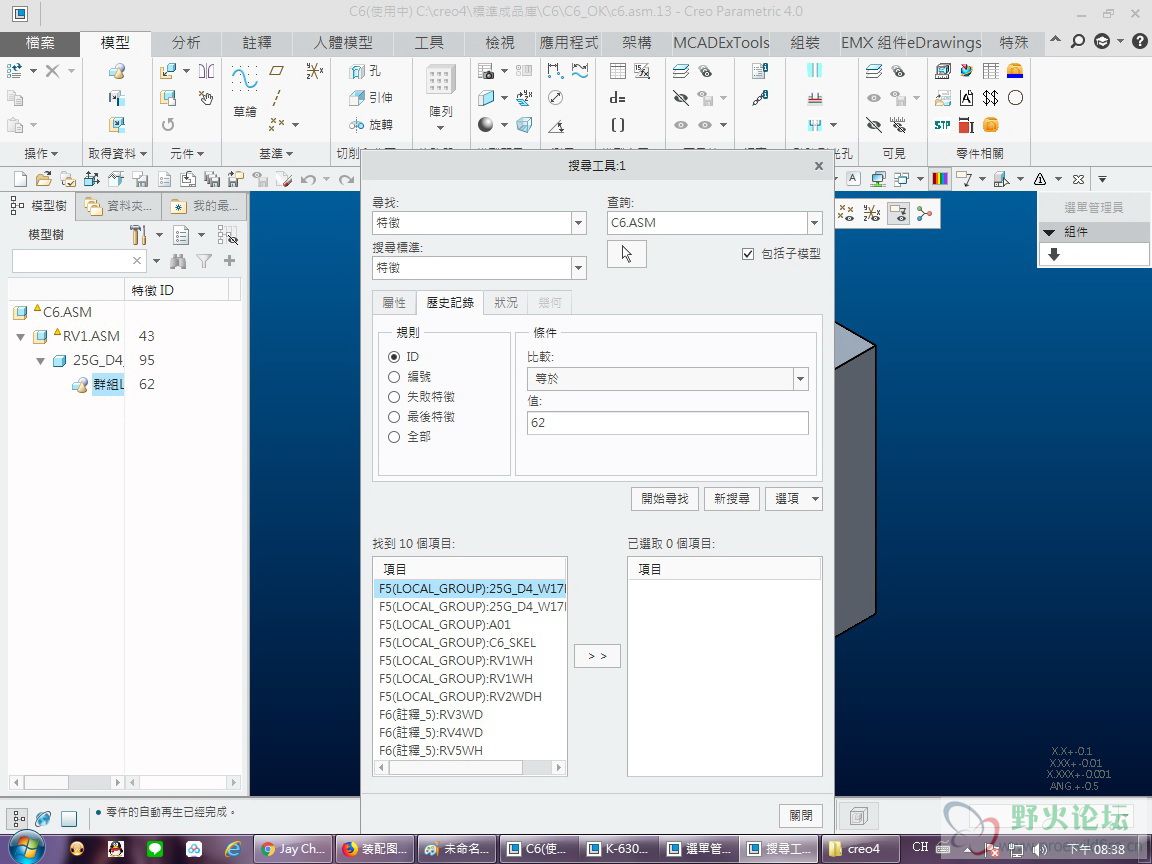Click the undo arrow icon
The image size is (1152, 864).
[307, 179]
